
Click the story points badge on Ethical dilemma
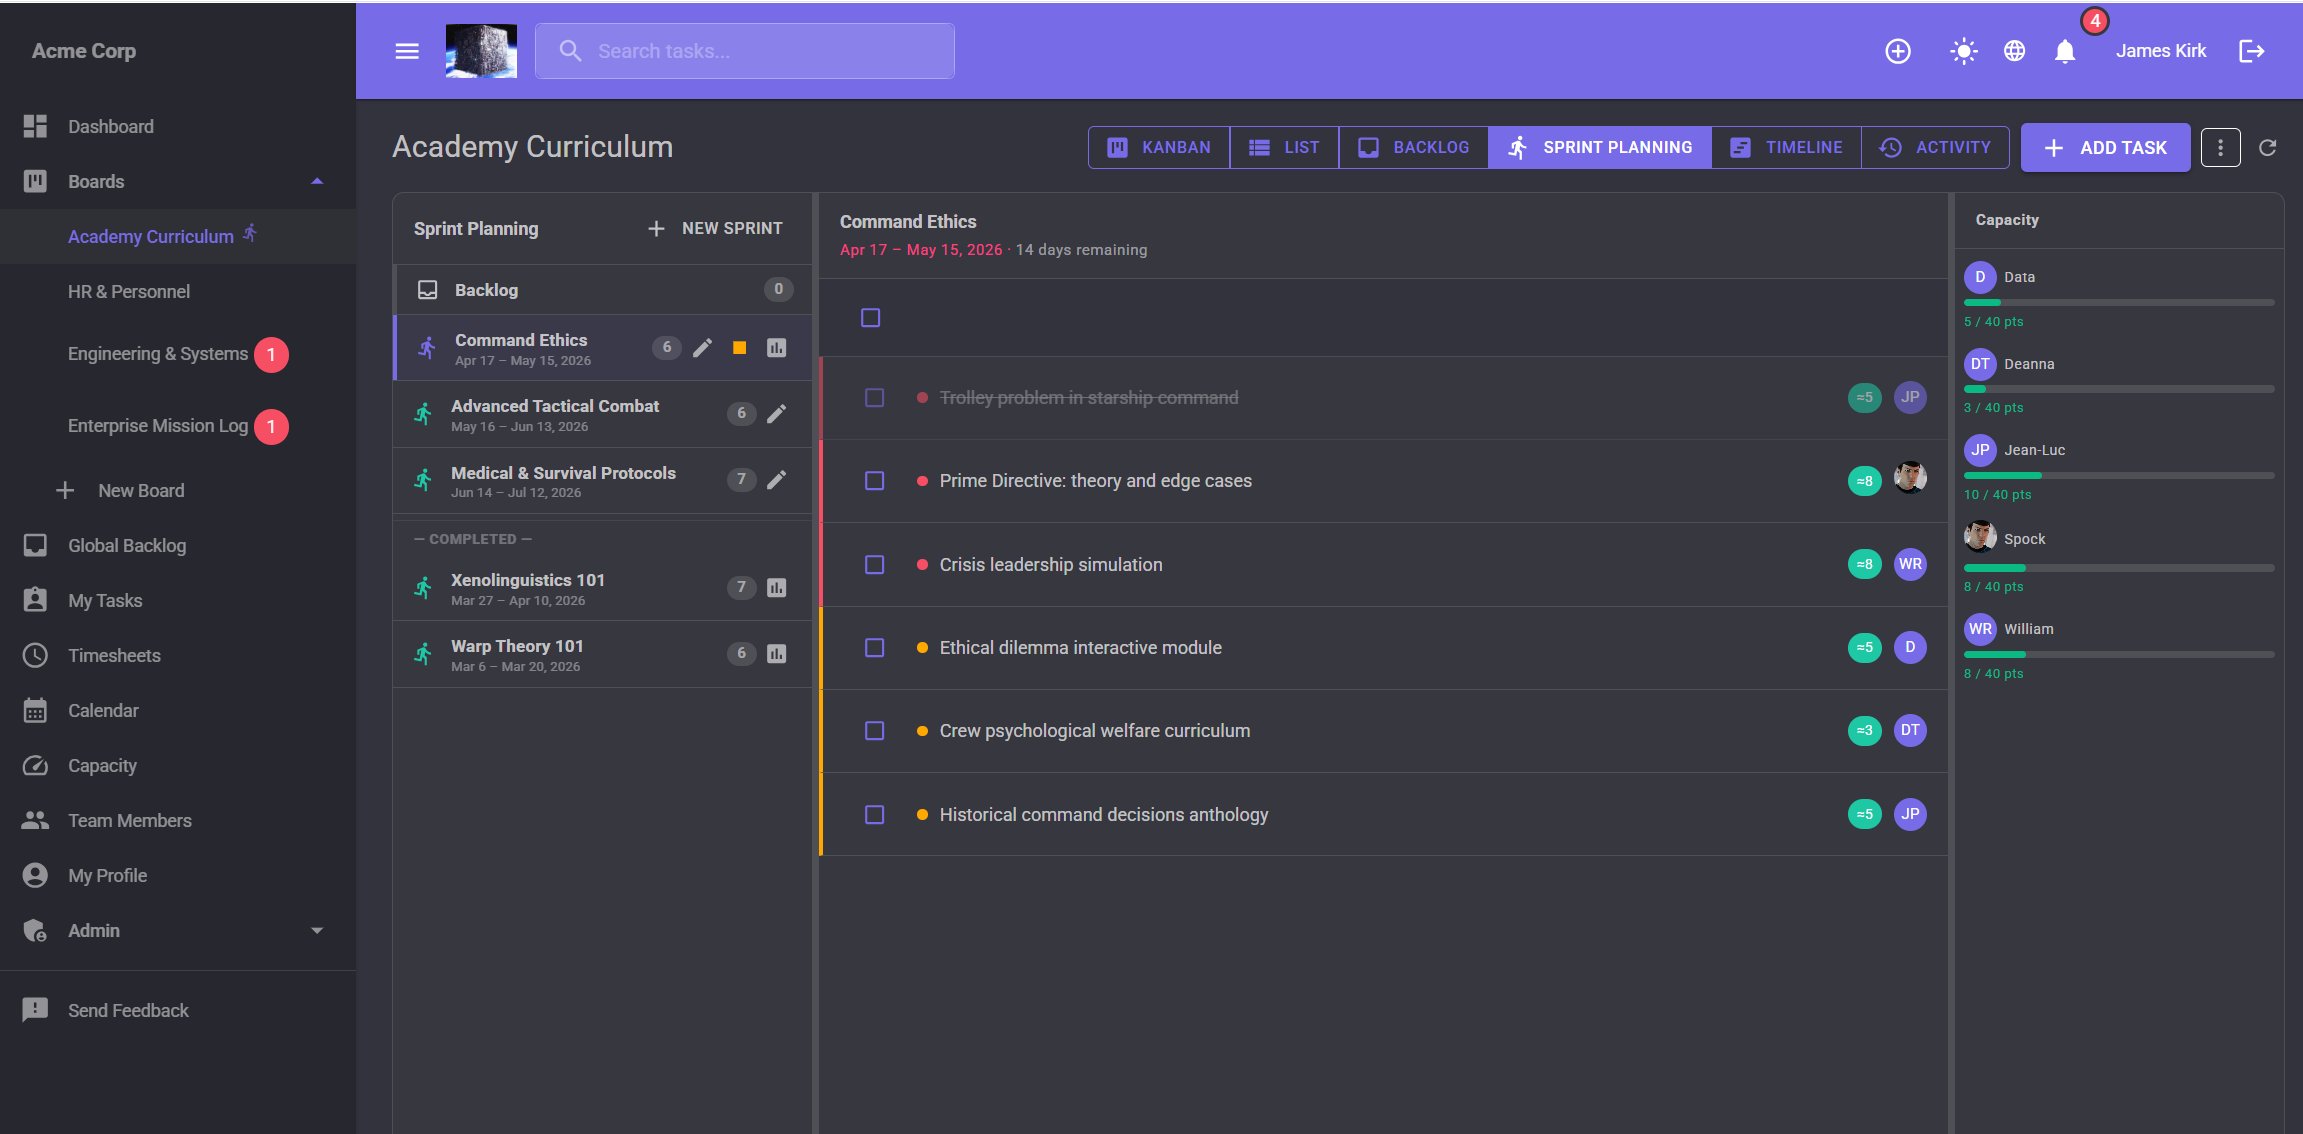tap(1864, 648)
